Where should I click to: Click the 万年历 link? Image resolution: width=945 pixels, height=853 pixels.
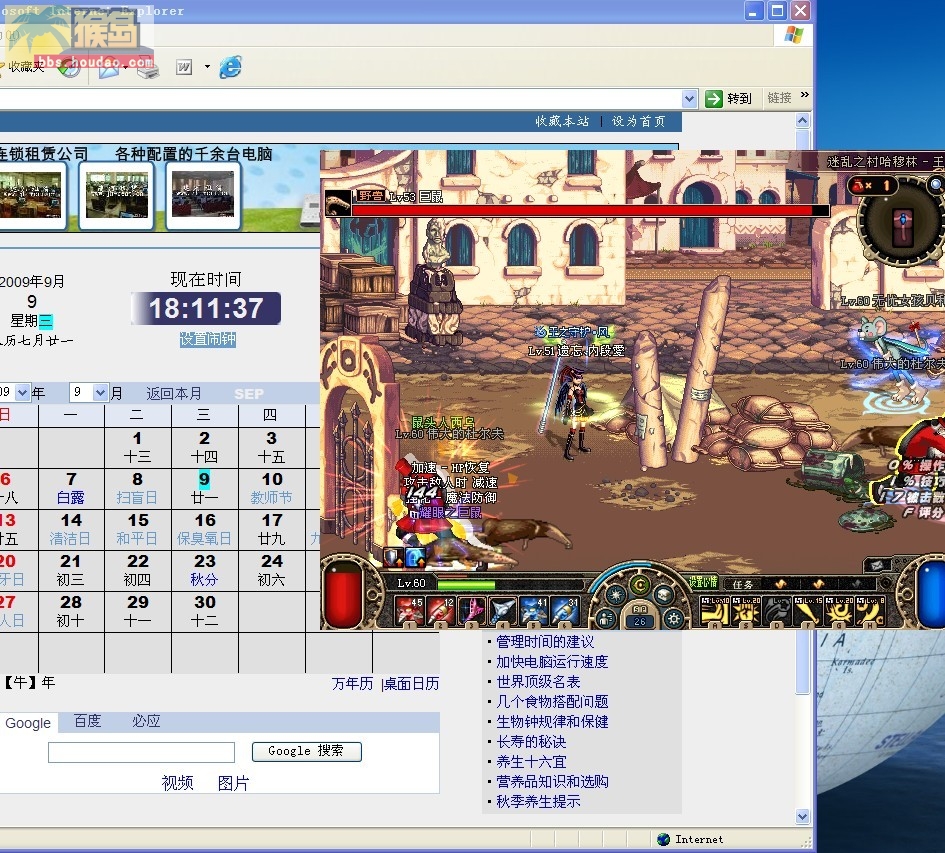click(353, 684)
